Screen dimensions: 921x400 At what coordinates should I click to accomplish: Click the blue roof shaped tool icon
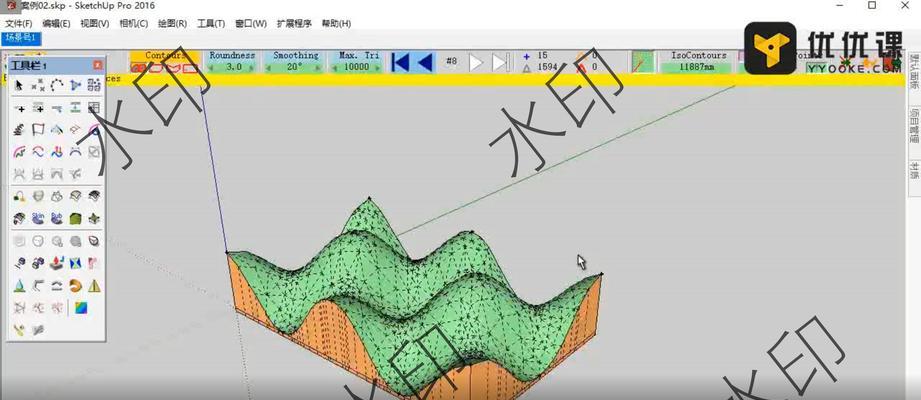point(56,129)
